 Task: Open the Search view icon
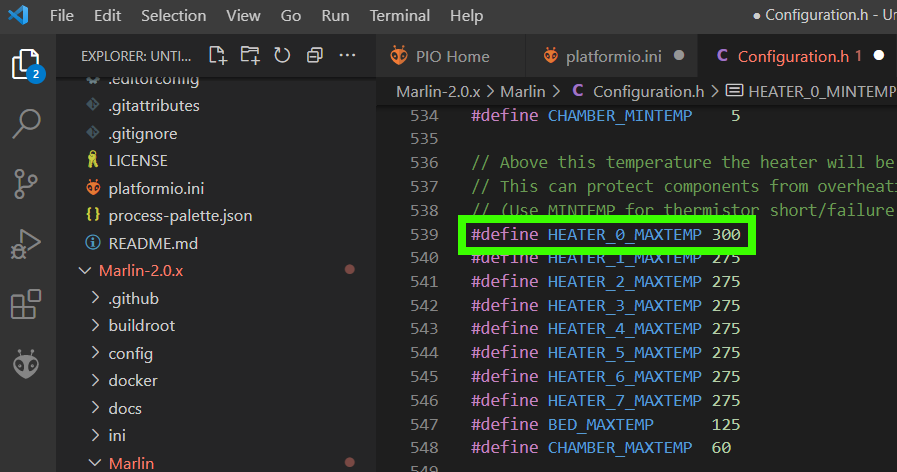[26, 124]
